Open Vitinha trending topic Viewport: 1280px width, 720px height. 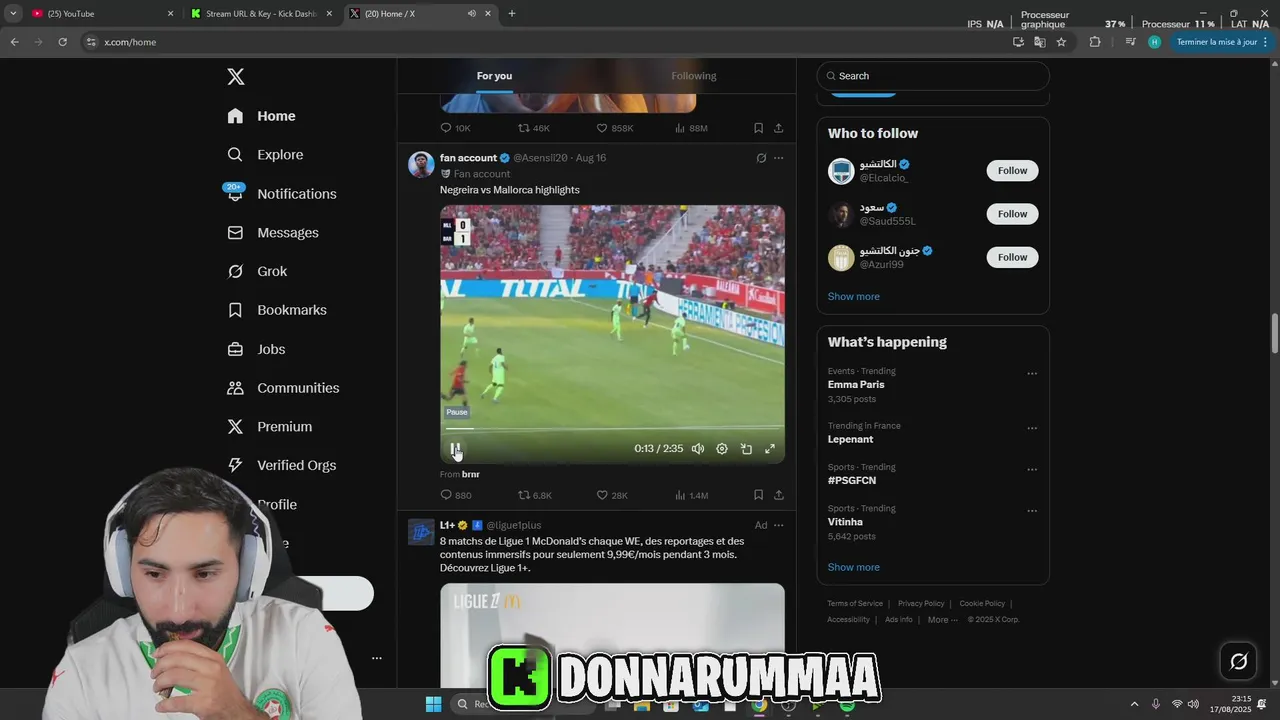click(x=845, y=522)
